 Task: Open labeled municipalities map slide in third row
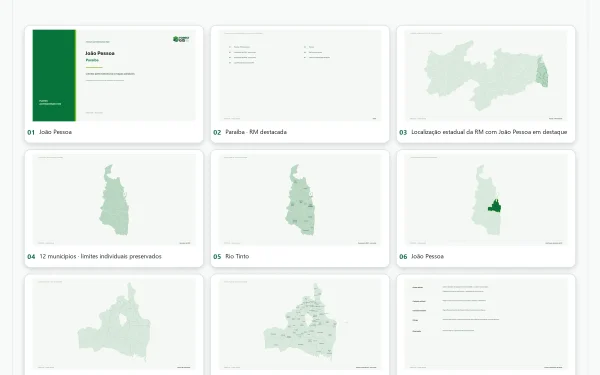(300, 324)
